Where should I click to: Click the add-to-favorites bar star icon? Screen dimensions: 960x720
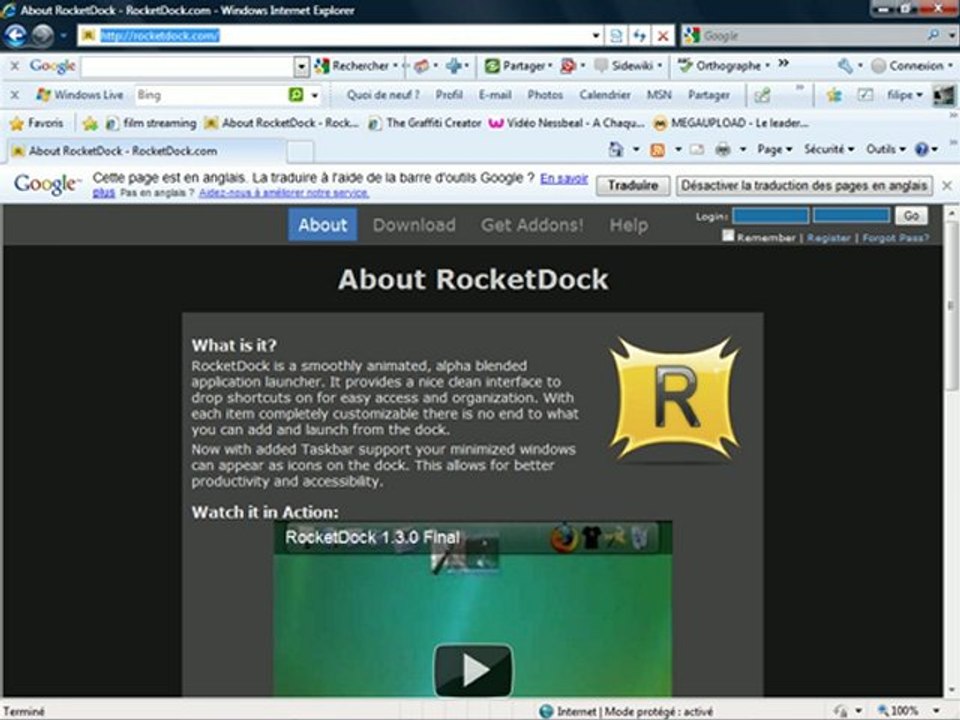pyautogui.click(x=90, y=124)
